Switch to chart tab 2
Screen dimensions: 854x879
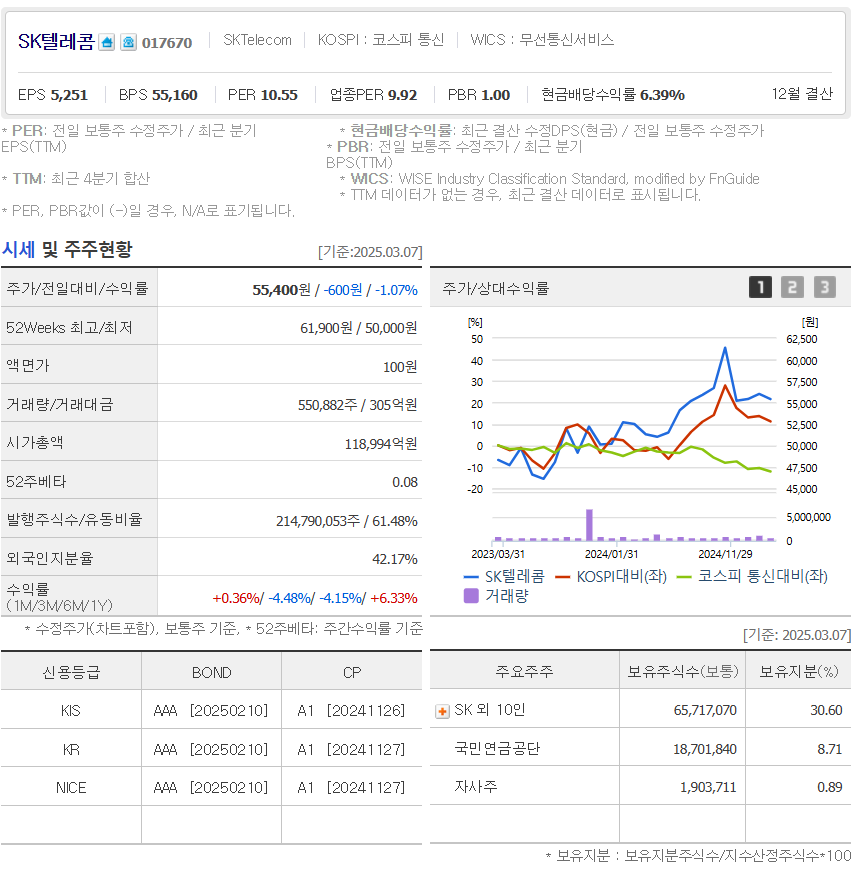click(792, 288)
